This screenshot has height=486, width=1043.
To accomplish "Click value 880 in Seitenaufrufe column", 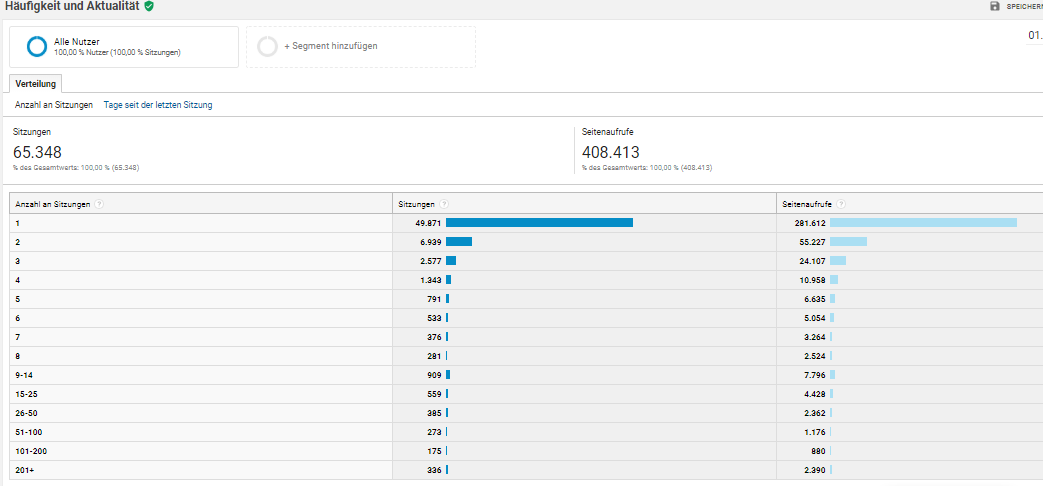I will click(x=819, y=451).
